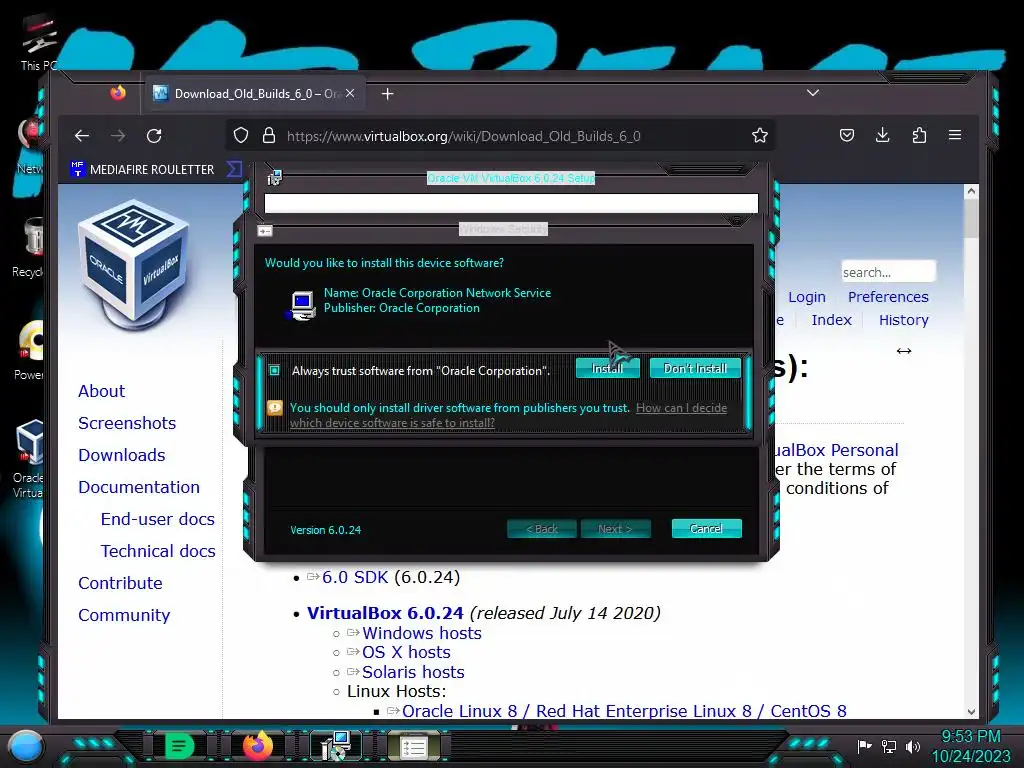Screen dimensions: 1024x768
Task: Open the About sidebar link
Action: point(101,391)
